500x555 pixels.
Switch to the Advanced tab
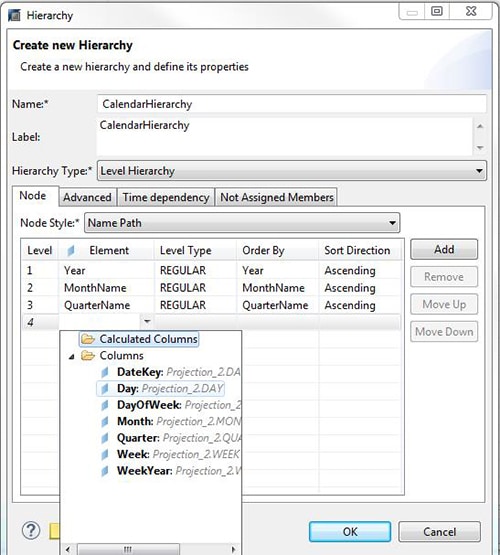click(x=87, y=198)
